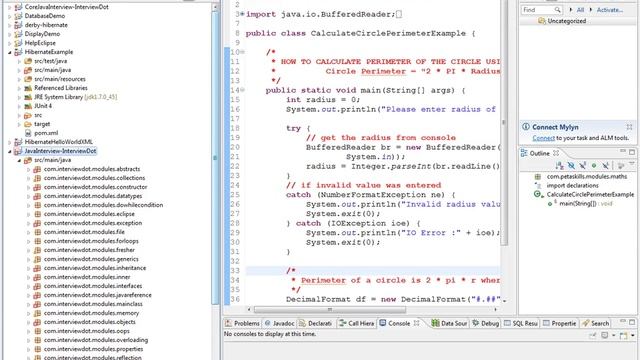The height and width of the screenshot is (360, 640).
Task: Collapse the main method at line 14
Action: (242, 90)
